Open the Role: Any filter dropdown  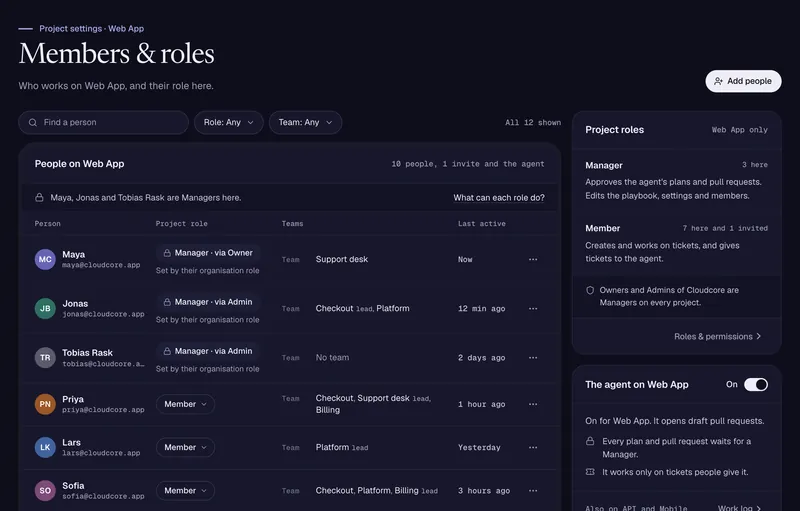coord(229,122)
